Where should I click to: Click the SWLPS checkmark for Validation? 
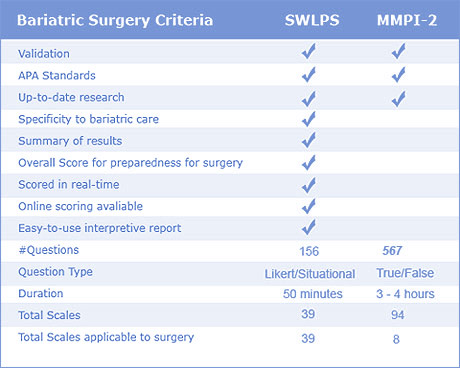pyautogui.click(x=309, y=51)
